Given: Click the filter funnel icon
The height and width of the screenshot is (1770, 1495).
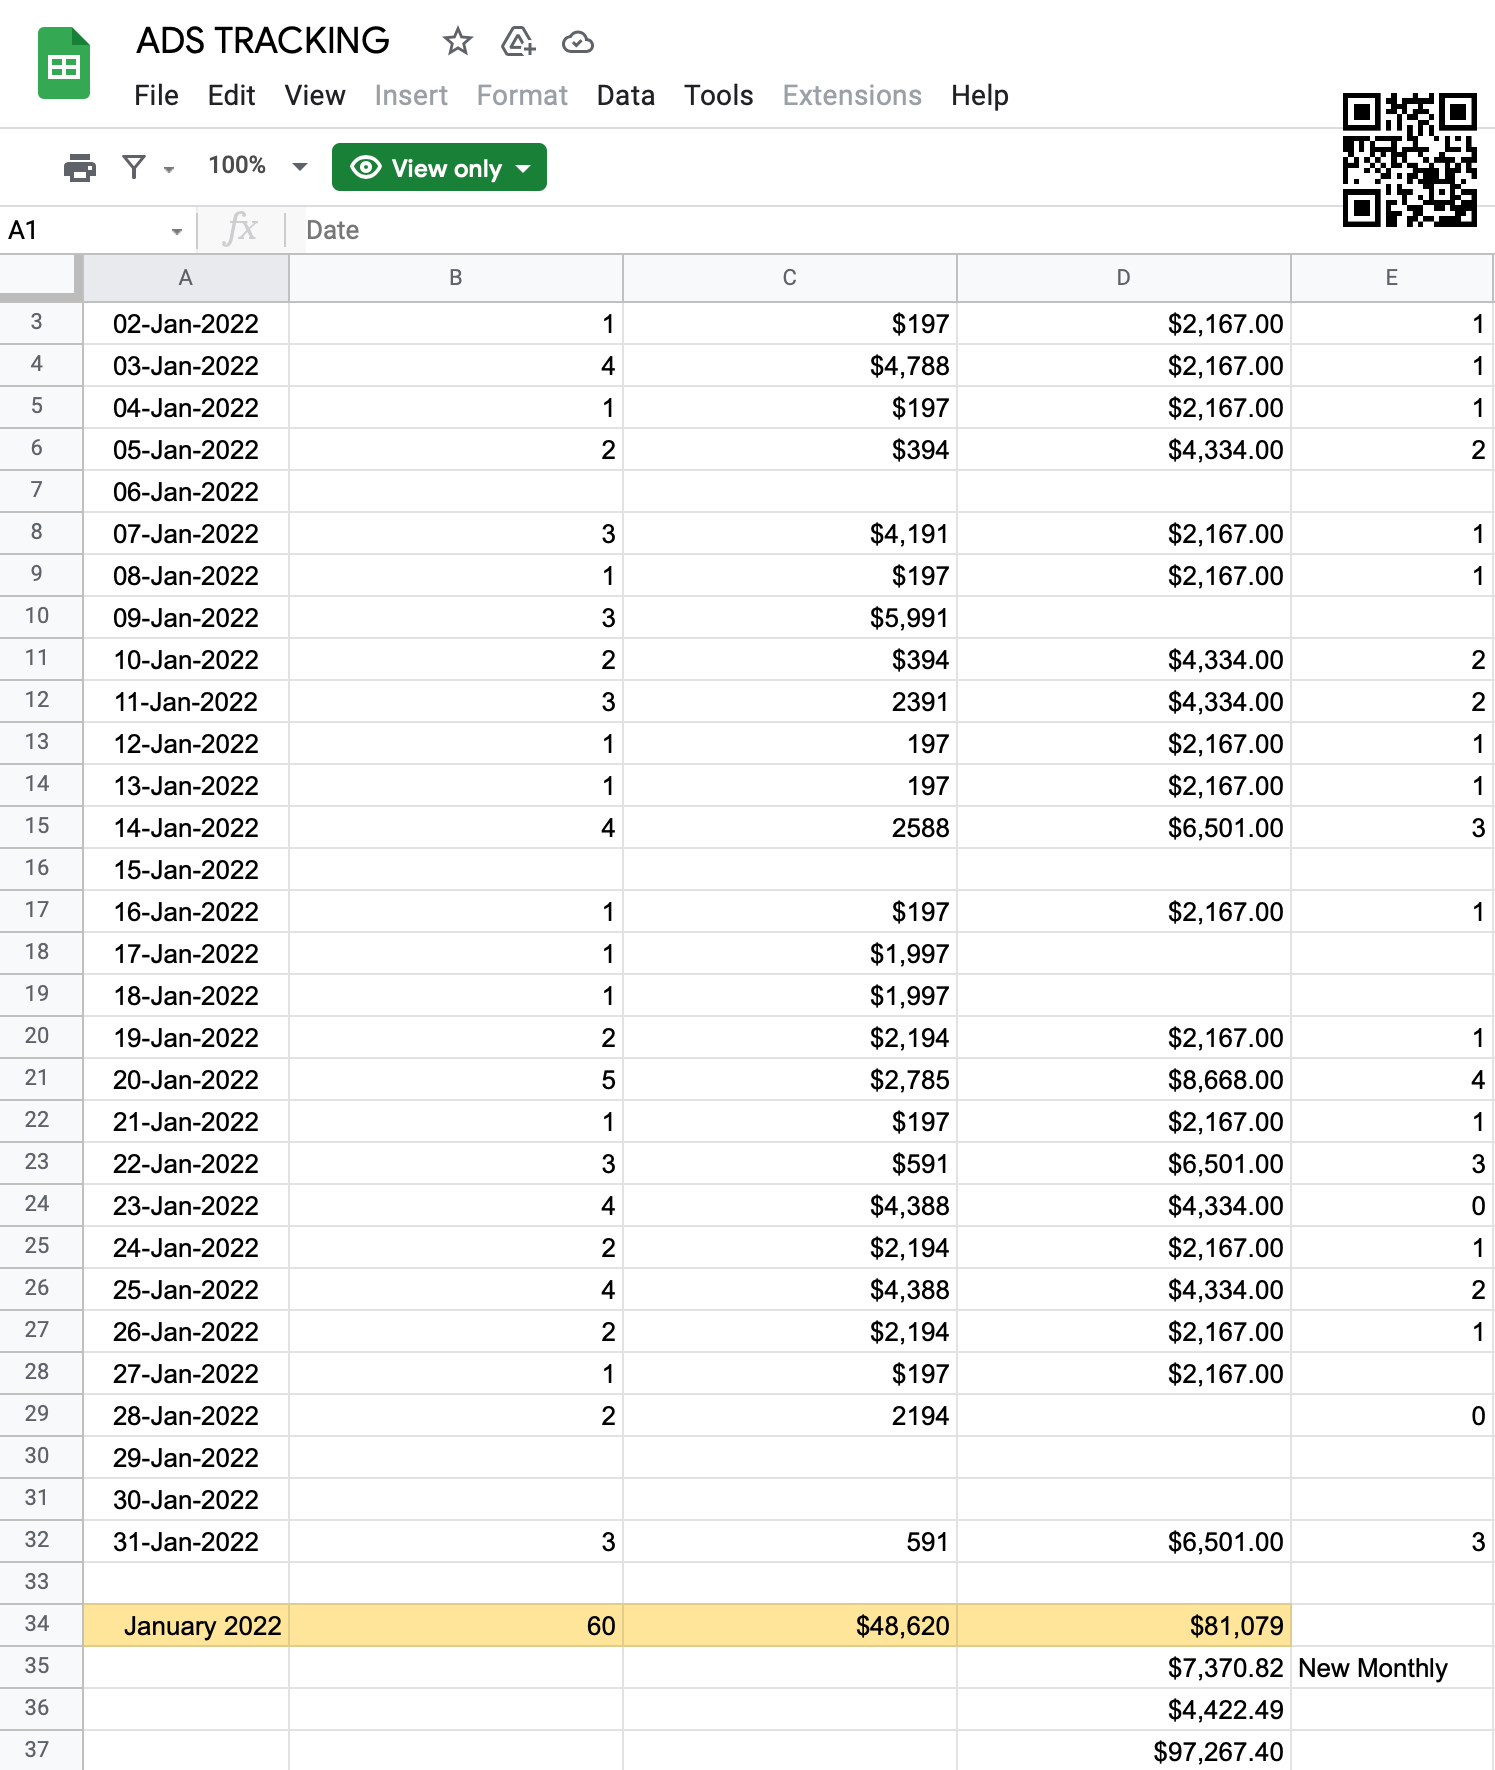Looking at the screenshot, I should pyautogui.click(x=134, y=167).
